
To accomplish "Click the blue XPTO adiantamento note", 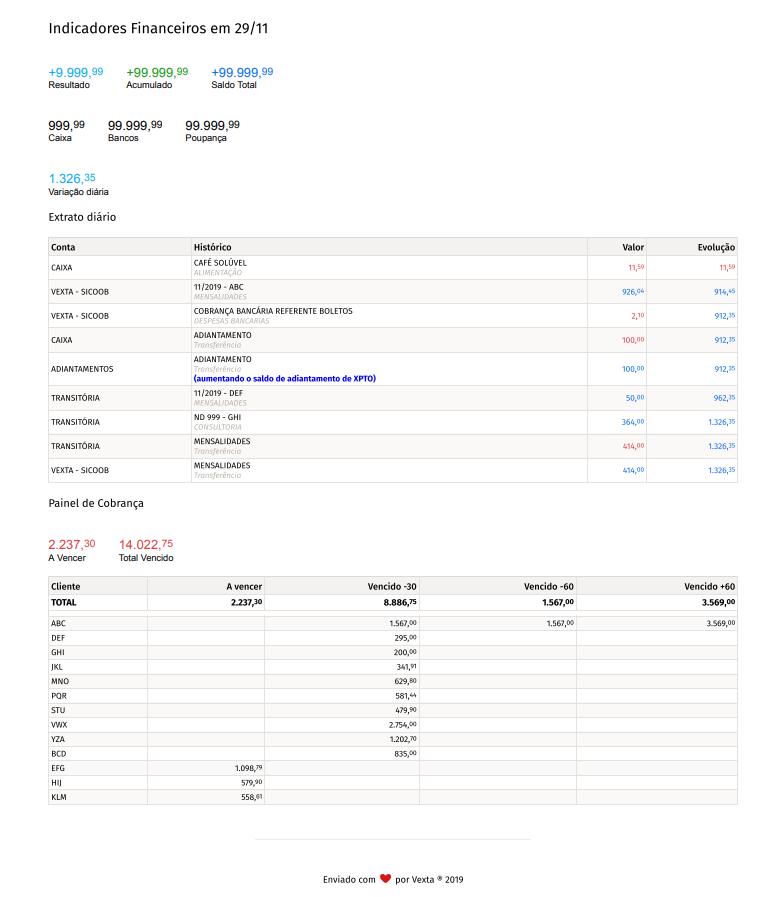I will [x=285, y=378].
